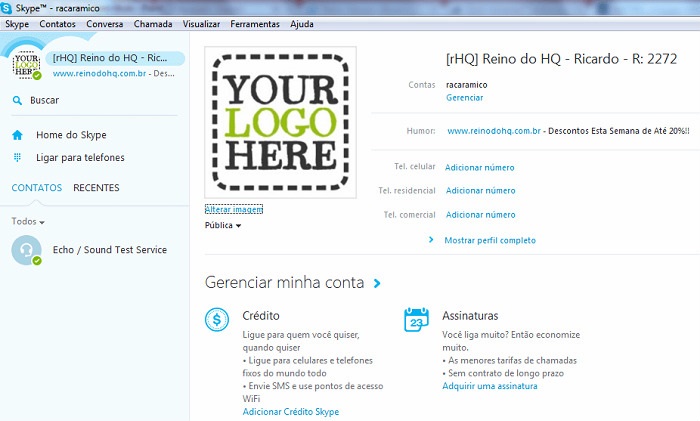Add a number for Tel. residencial
700x421 pixels.
(x=480, y=191)
